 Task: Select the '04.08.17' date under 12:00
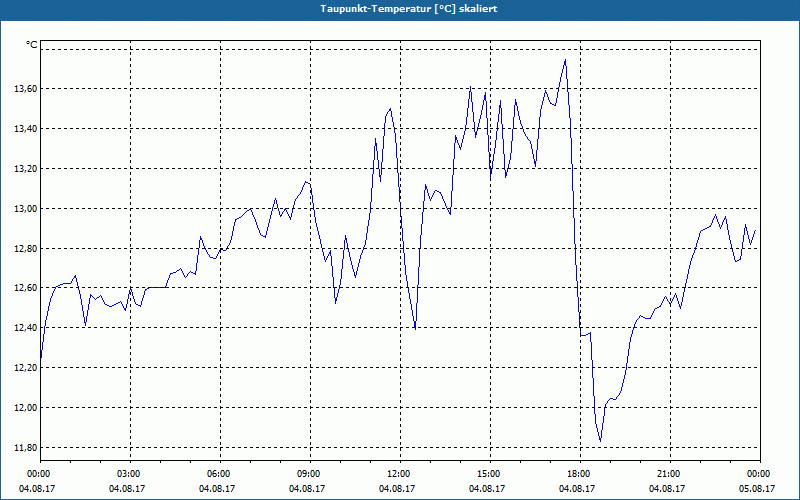click(x=397, y=488)
